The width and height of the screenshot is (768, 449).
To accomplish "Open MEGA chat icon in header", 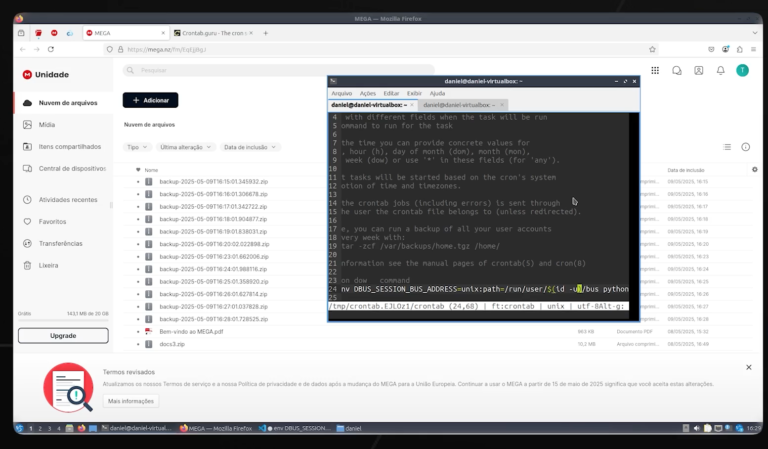I will click(677, 70).
